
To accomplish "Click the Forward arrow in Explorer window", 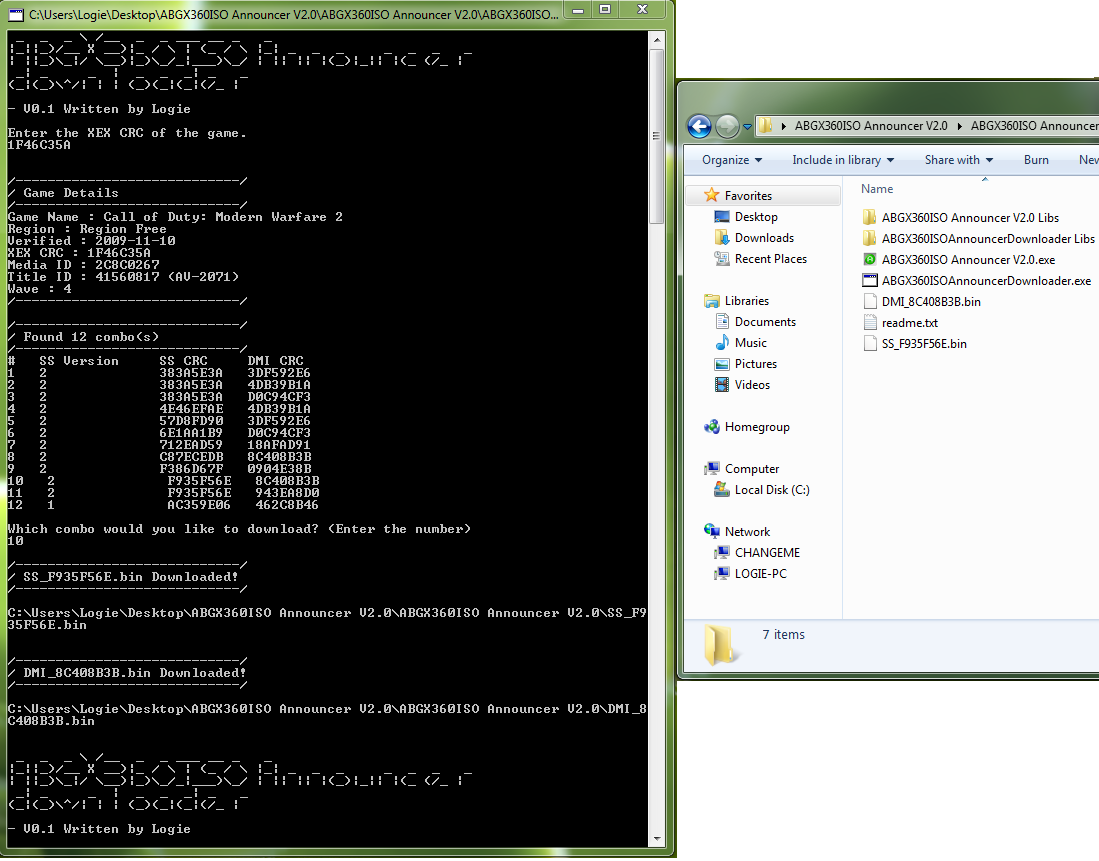I will click(728, 126).
